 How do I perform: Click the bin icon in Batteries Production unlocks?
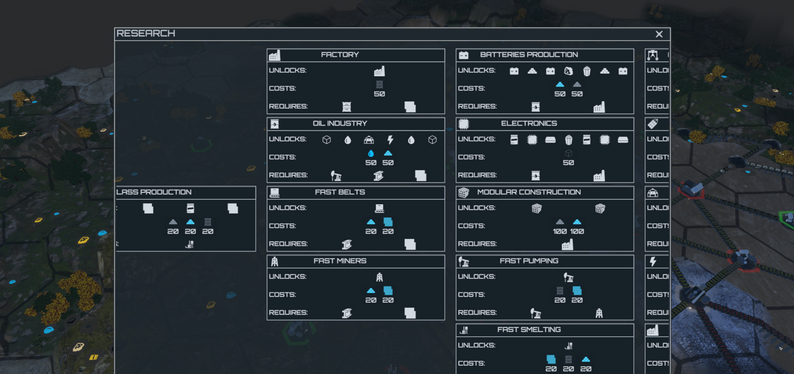[586, 71]
